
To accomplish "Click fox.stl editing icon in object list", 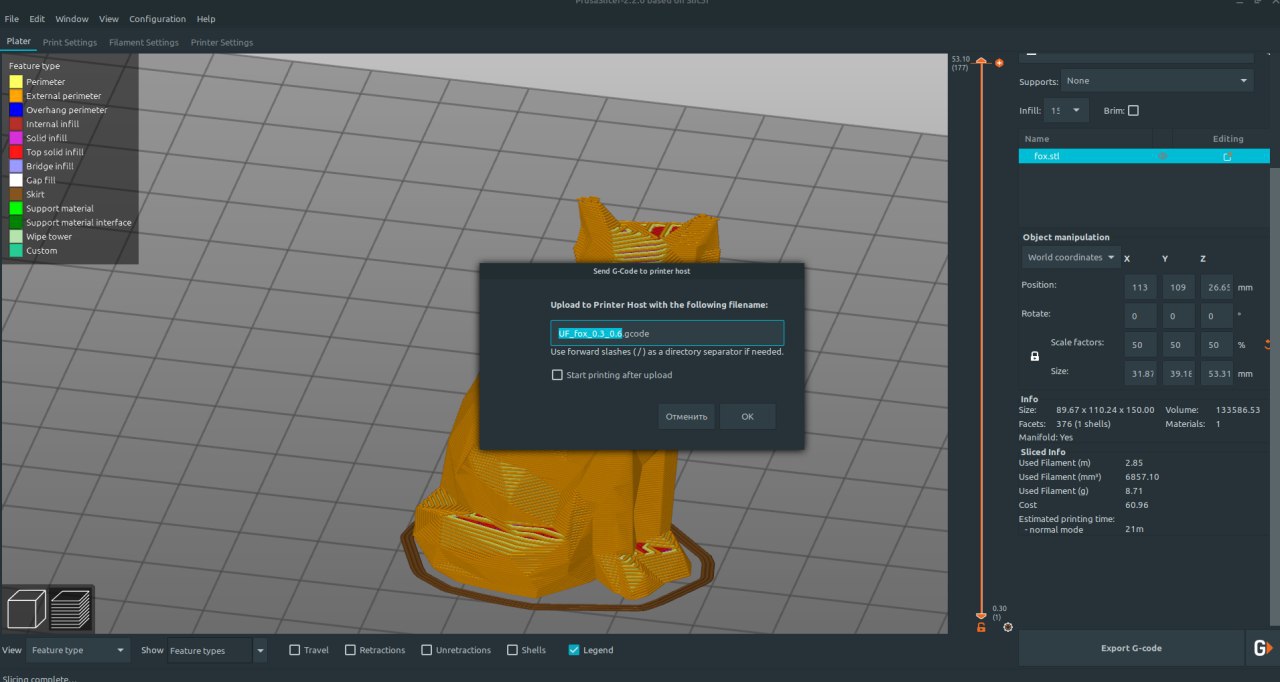I will (1227, 156).
